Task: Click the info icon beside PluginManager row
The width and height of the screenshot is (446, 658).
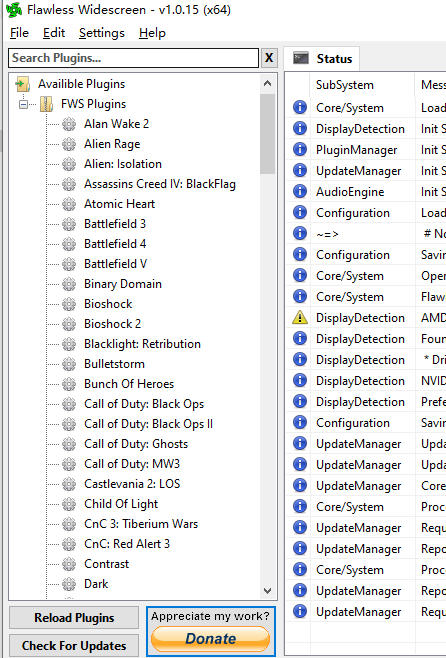Action: tap(300, 149)
